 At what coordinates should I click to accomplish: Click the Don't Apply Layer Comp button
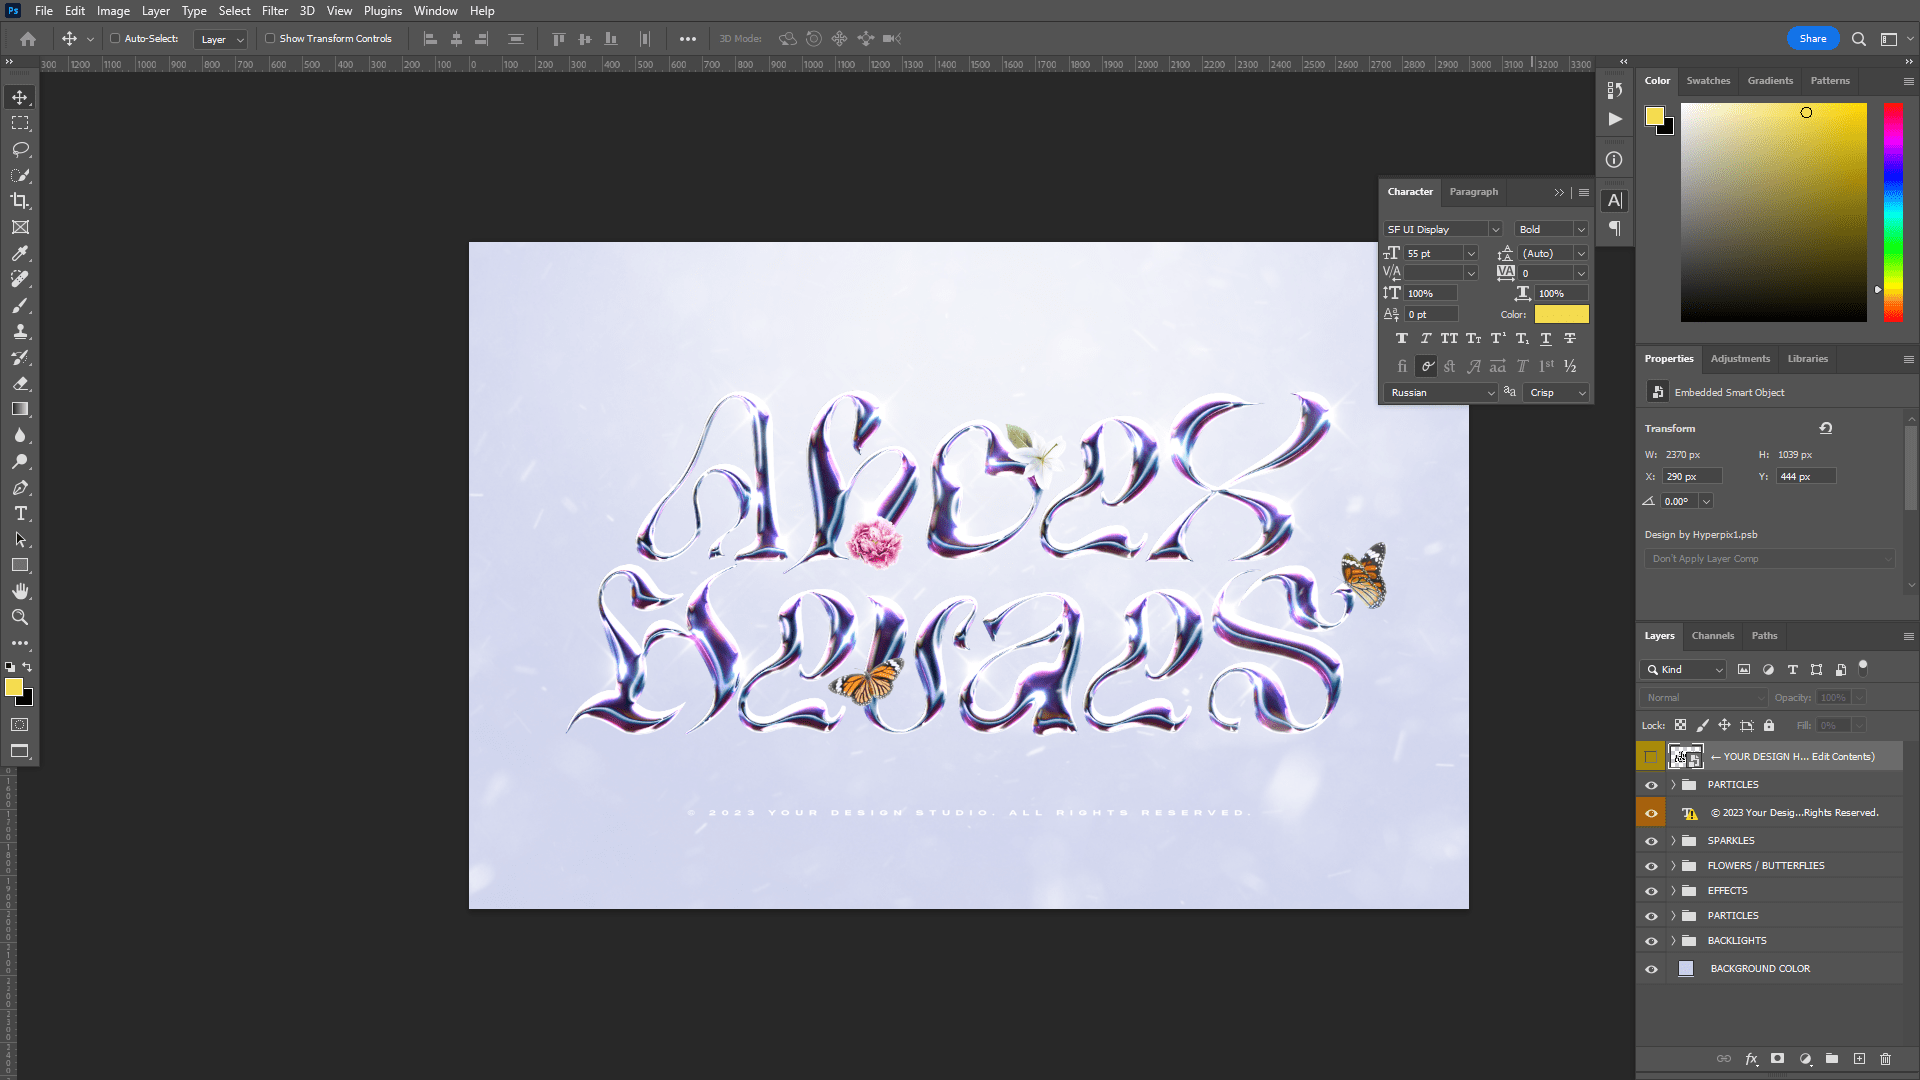pos(1769,558)
